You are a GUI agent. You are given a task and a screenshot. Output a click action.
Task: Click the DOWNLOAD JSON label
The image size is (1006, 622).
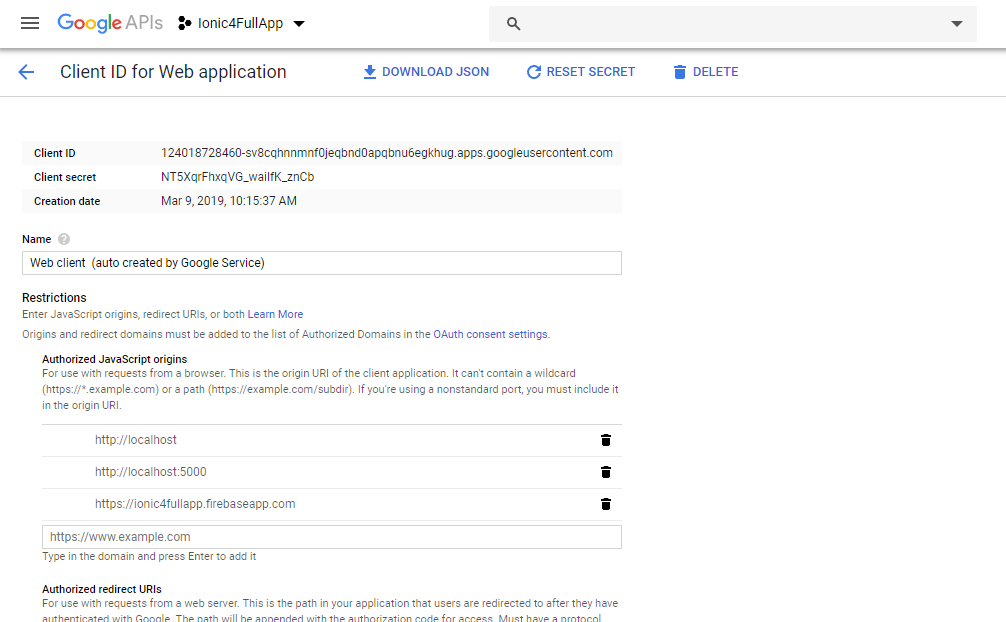click(436, 72)
